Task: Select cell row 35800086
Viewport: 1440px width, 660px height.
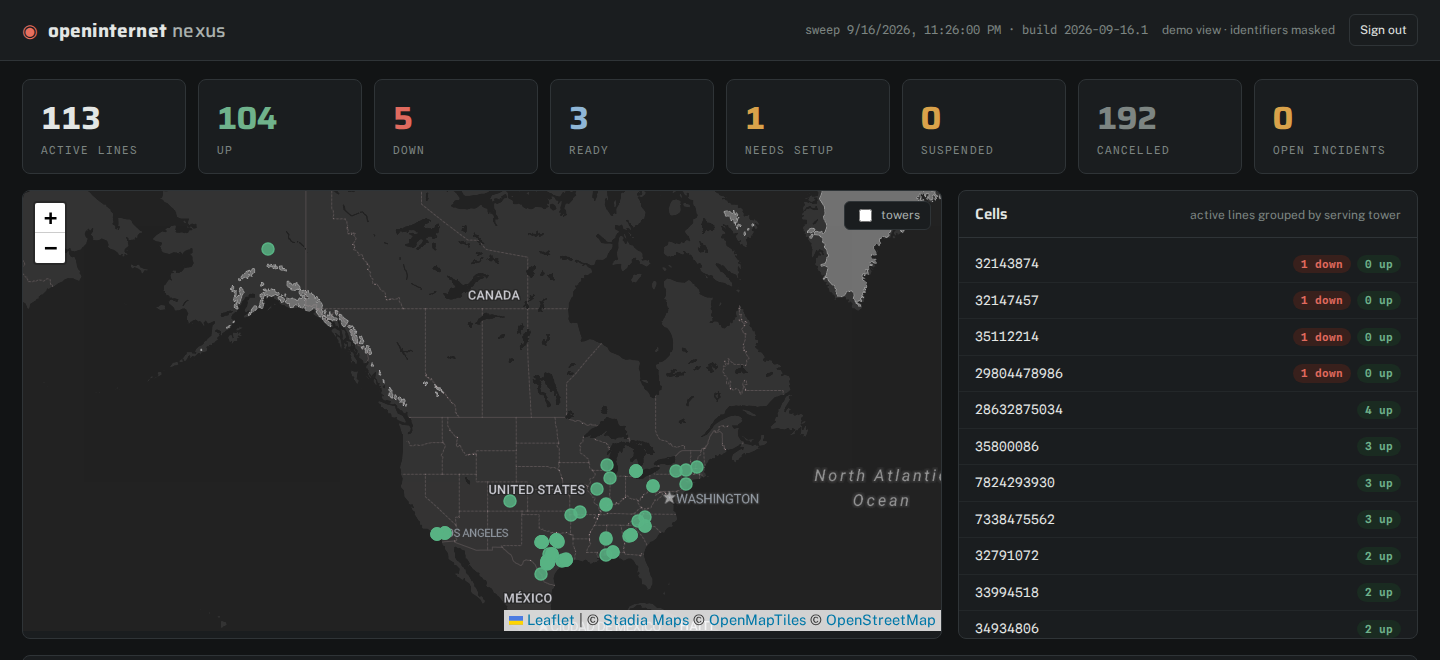Action: 1188,446
